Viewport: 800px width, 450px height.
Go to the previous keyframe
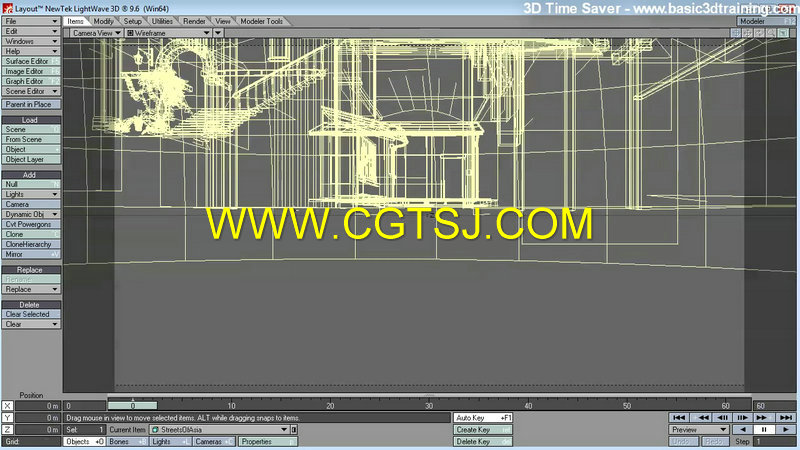pyautogui.click(x=703, y=417)
